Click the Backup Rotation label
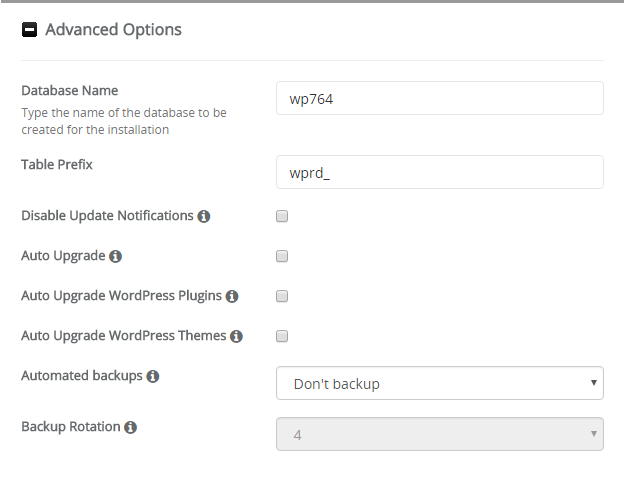626x495 pixels. coord(71,427)
